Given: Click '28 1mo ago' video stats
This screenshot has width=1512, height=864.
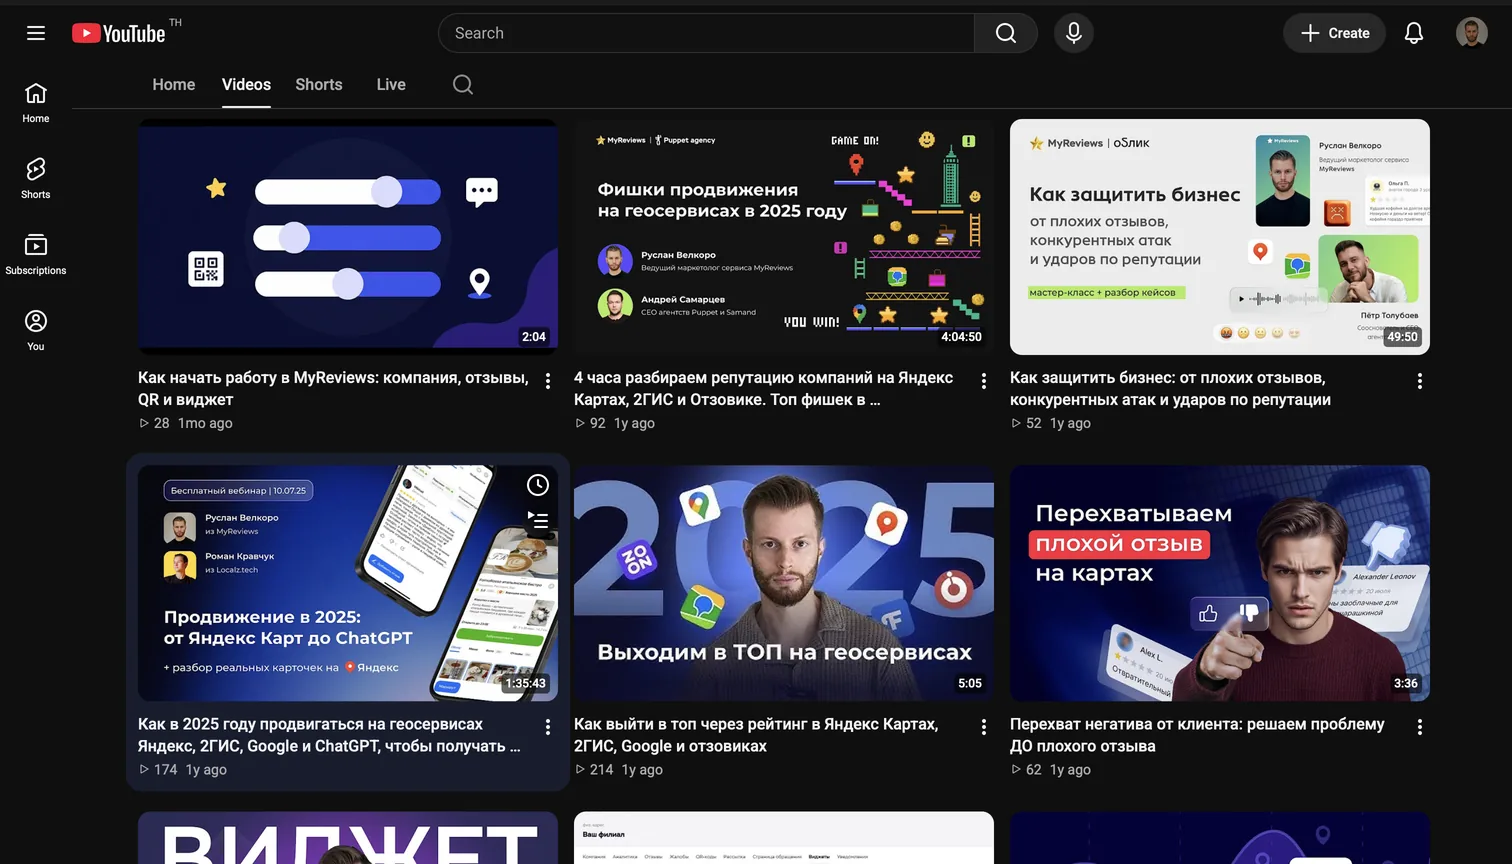Looking at the screenshot, I should click(186, 423).
